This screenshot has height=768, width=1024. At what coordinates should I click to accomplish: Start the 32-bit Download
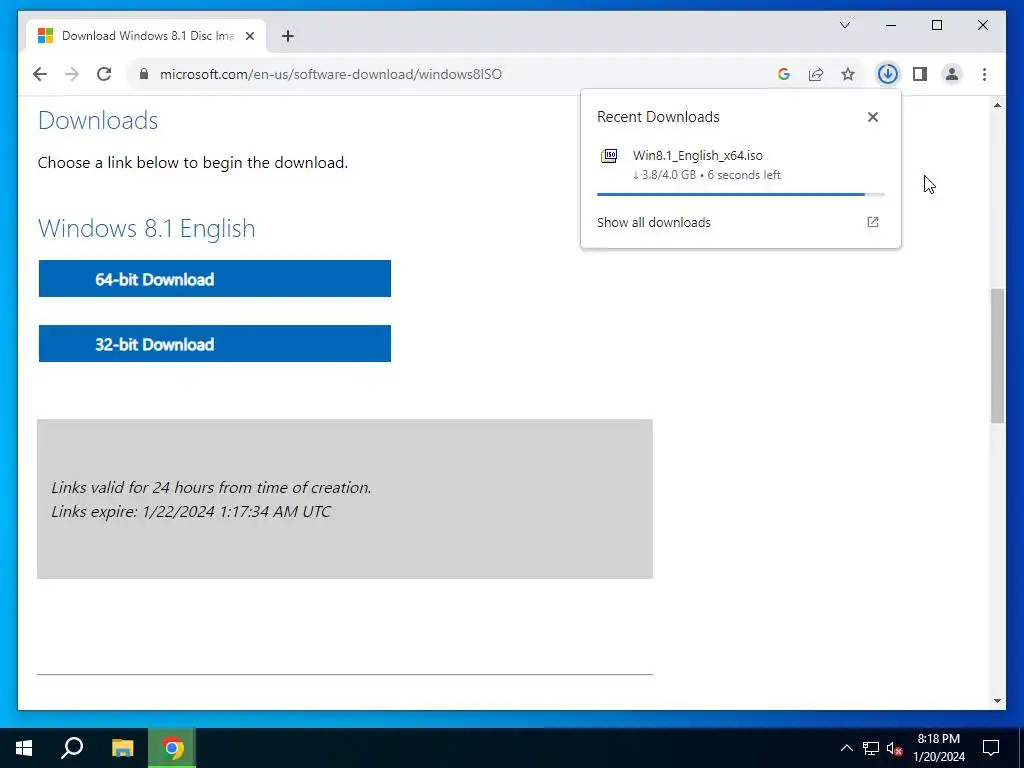tap(215, 344)
